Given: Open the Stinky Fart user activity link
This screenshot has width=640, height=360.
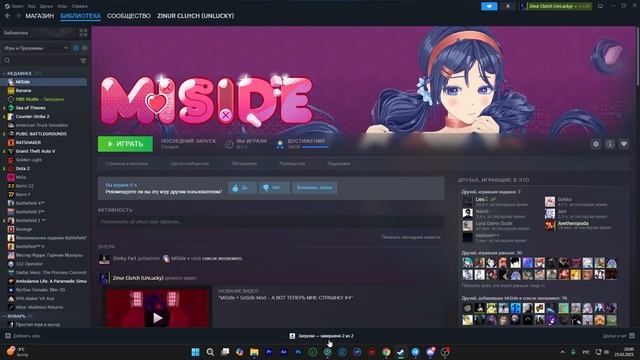Looking at the screenshot, I should tap(124, 258).
